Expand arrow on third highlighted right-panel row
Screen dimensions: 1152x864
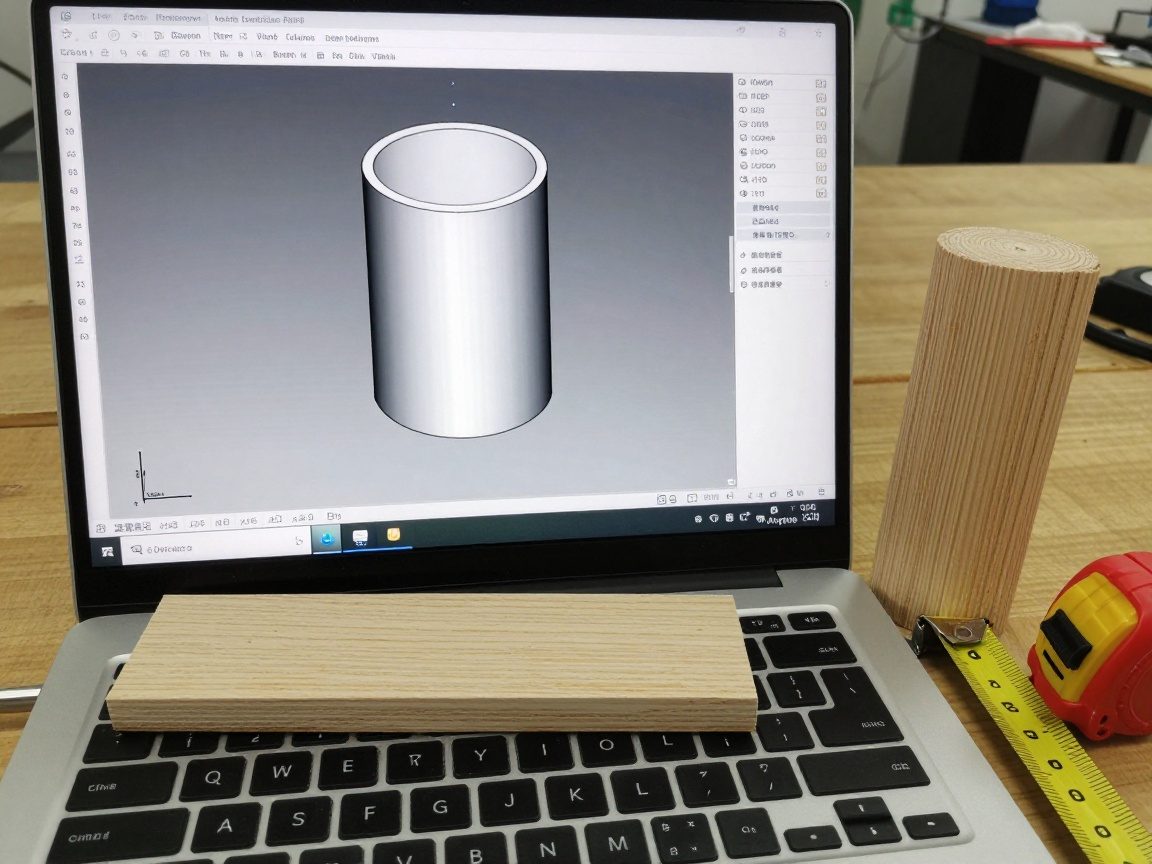[827, 235]
